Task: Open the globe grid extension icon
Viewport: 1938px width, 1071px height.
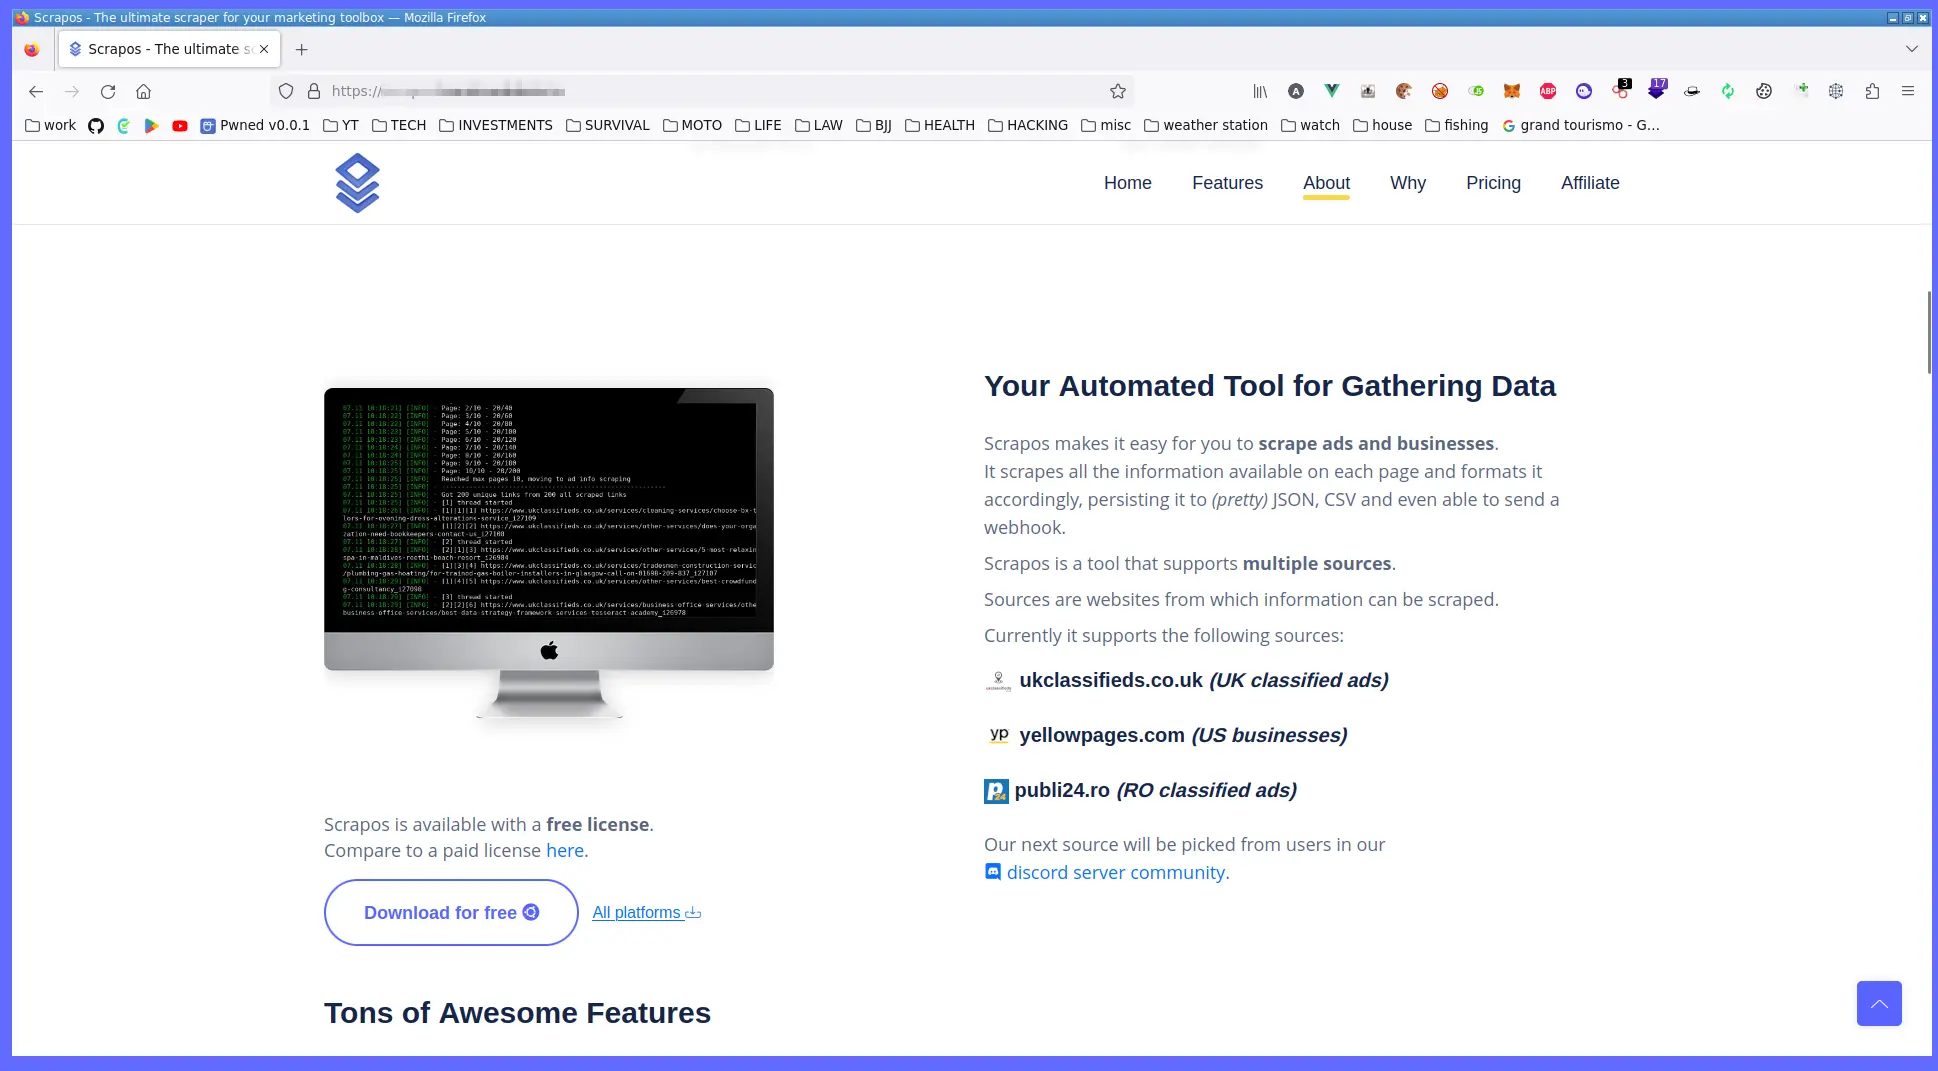Action: click(1836, 91)
